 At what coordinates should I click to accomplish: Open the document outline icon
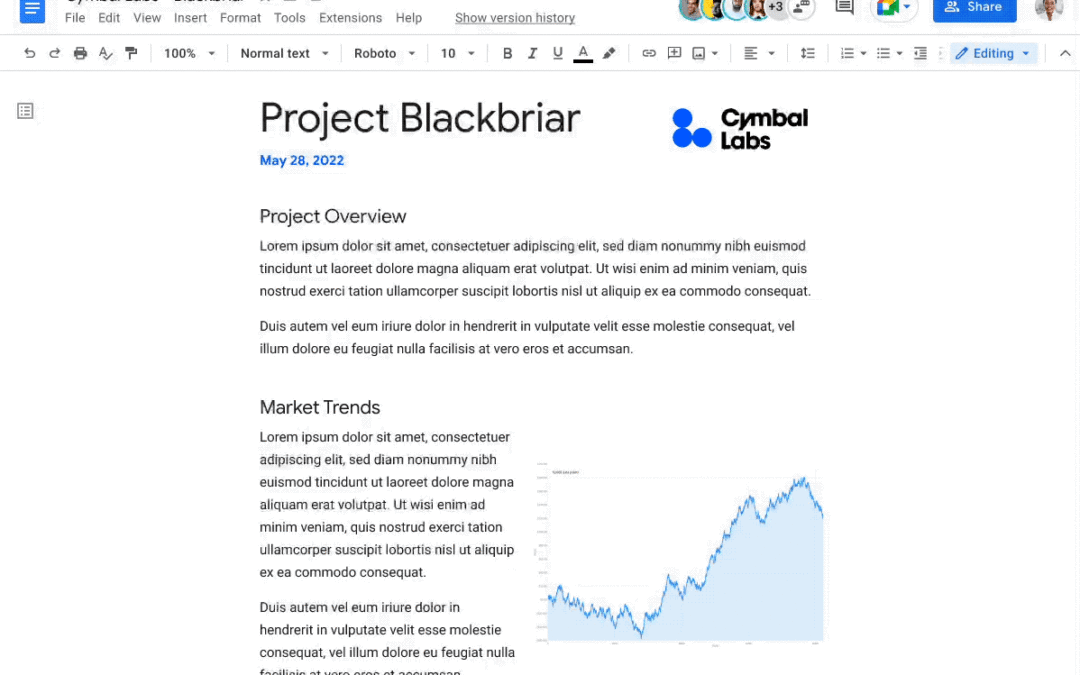[25, 111]
